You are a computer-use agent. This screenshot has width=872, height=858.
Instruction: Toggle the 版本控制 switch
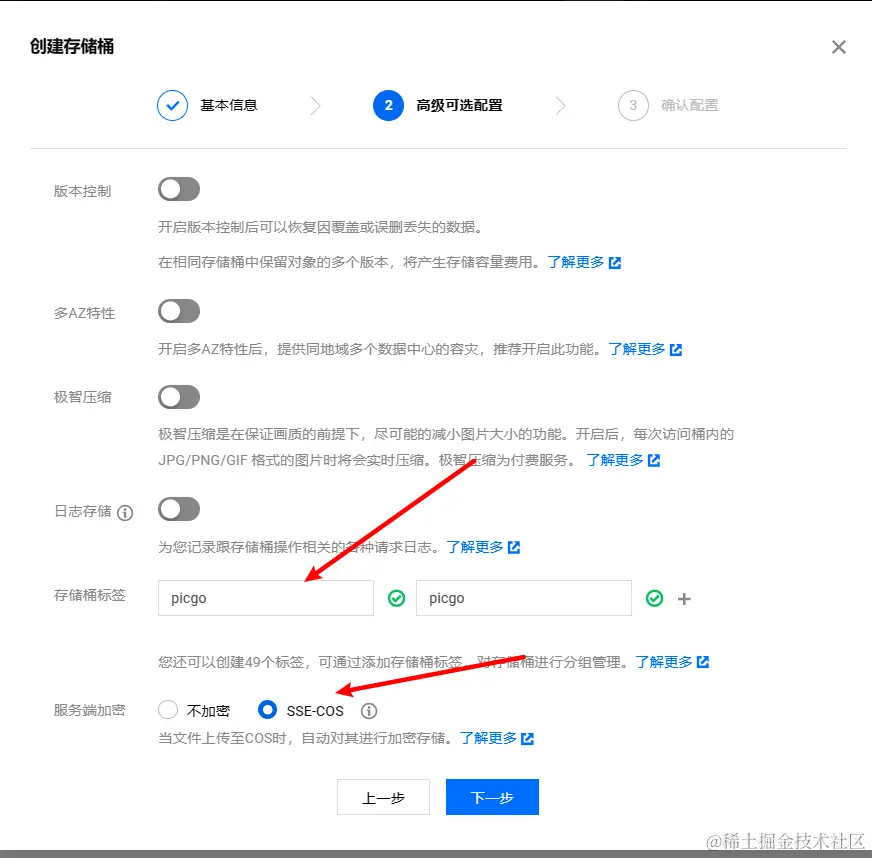coord(179,189)
